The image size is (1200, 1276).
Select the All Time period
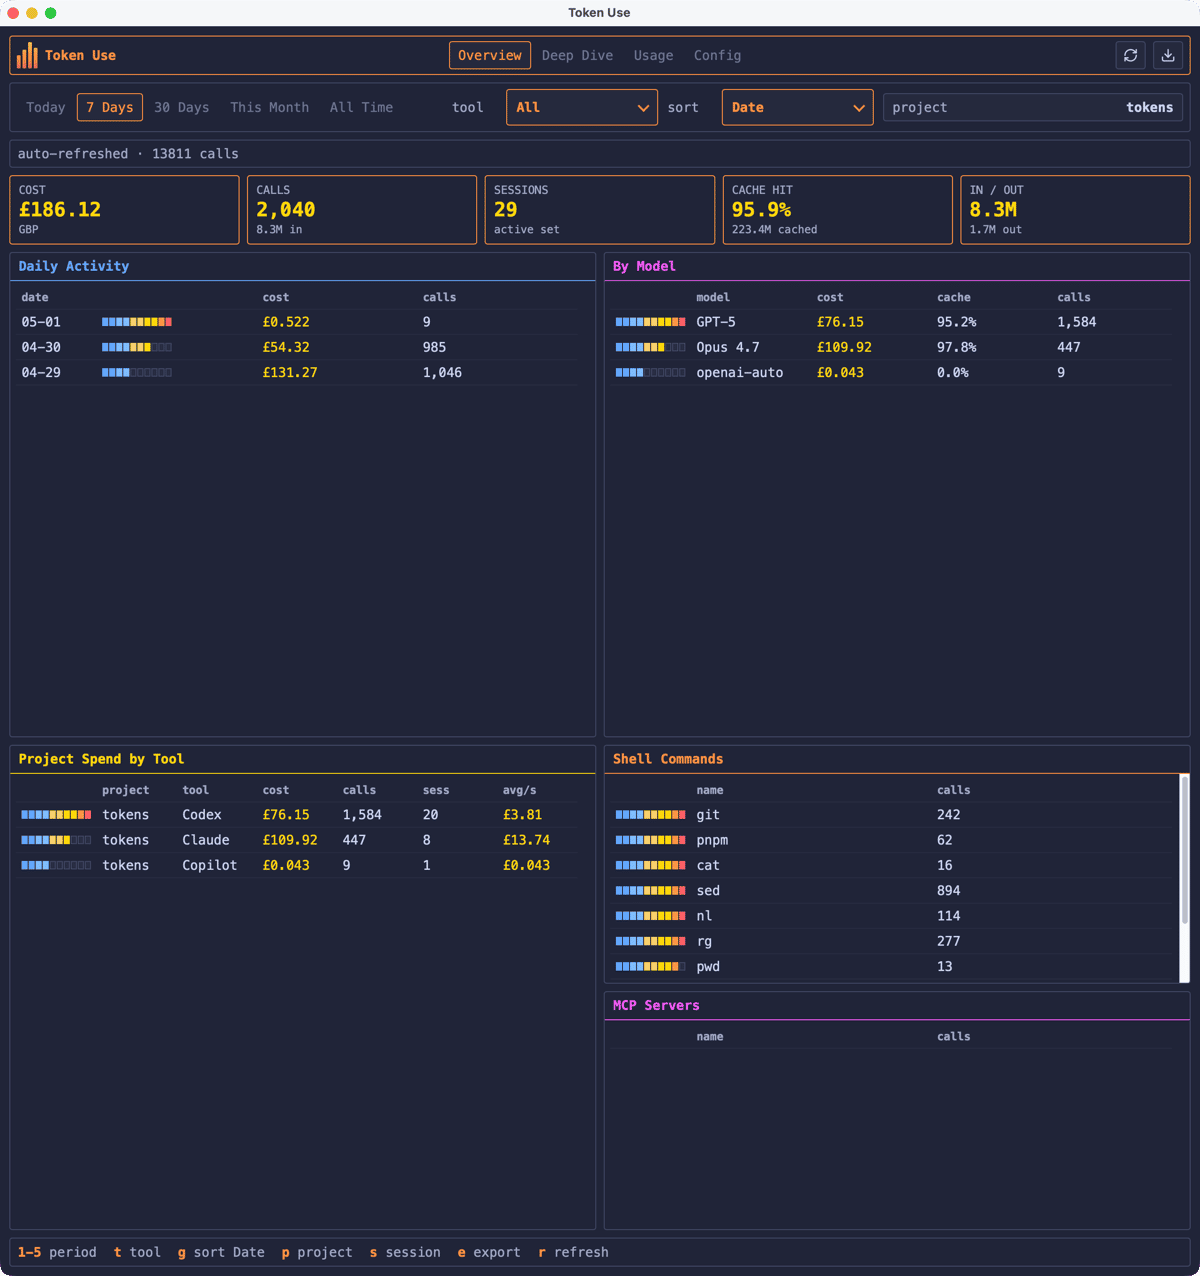pos(361,107)
